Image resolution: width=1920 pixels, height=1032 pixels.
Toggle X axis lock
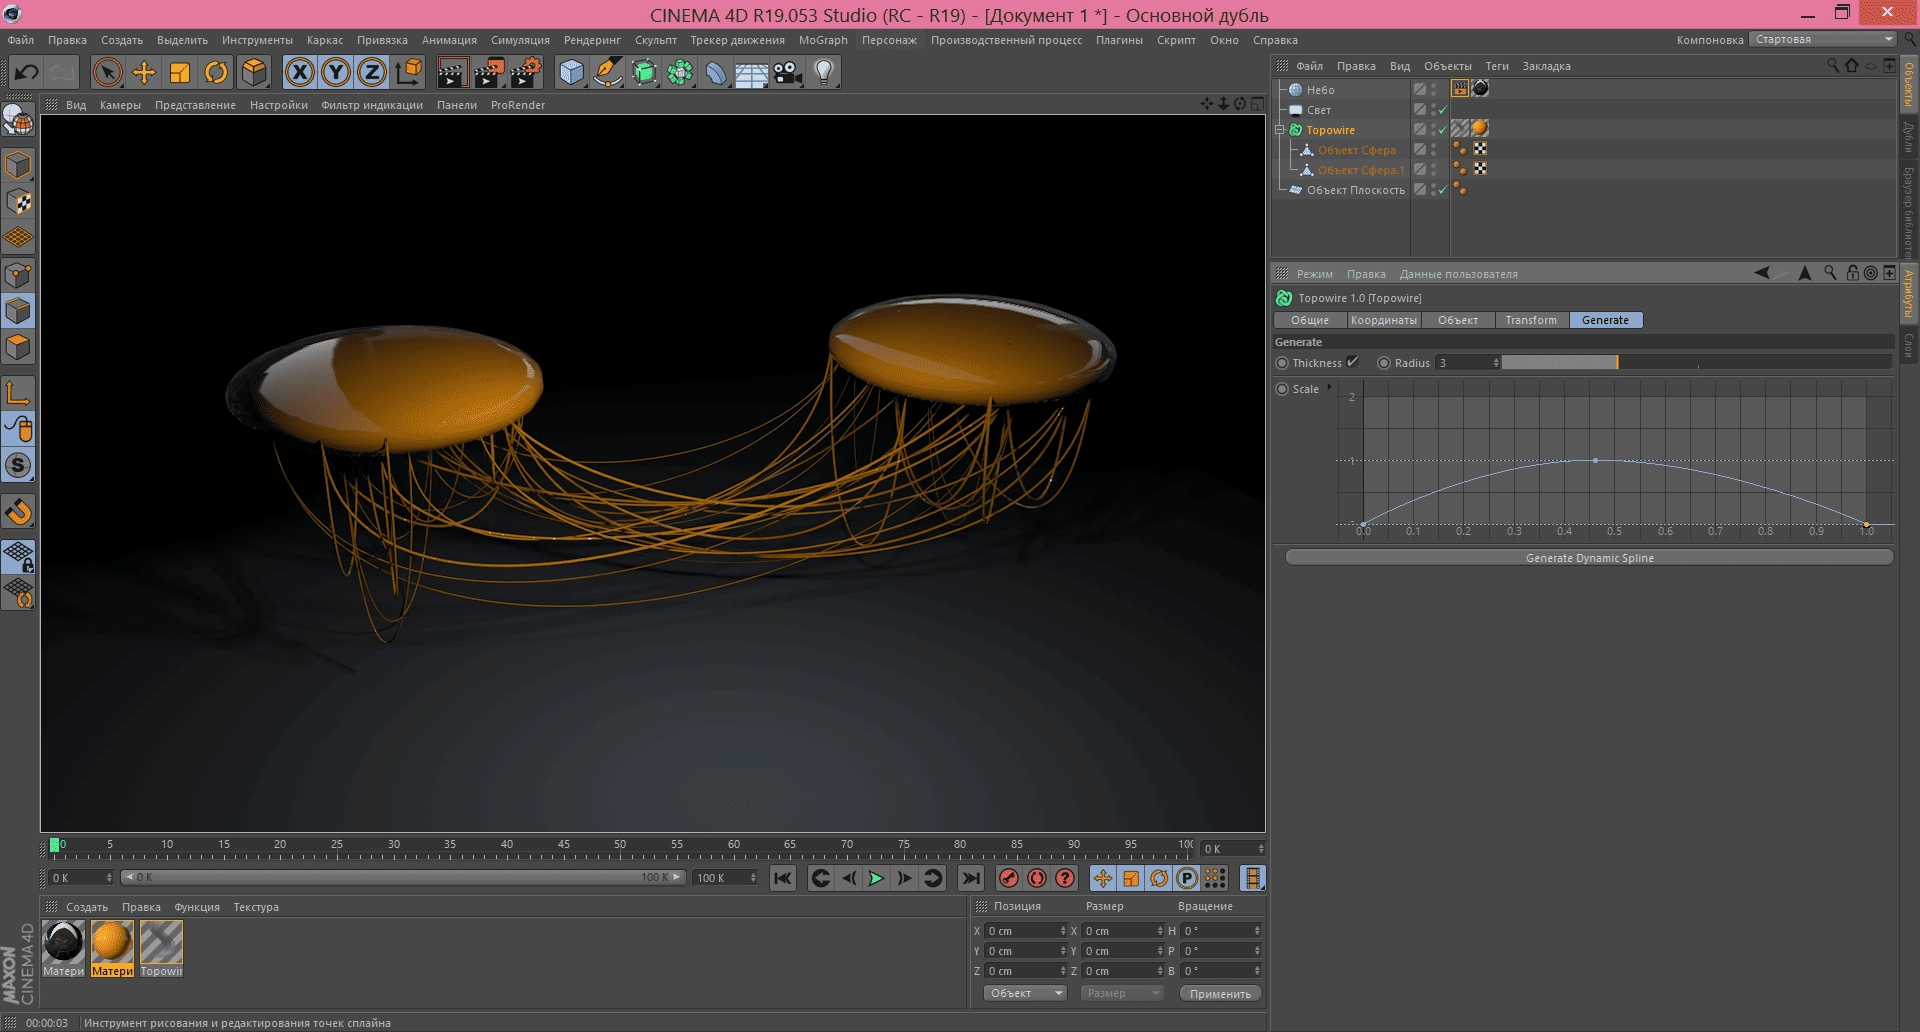300,72
